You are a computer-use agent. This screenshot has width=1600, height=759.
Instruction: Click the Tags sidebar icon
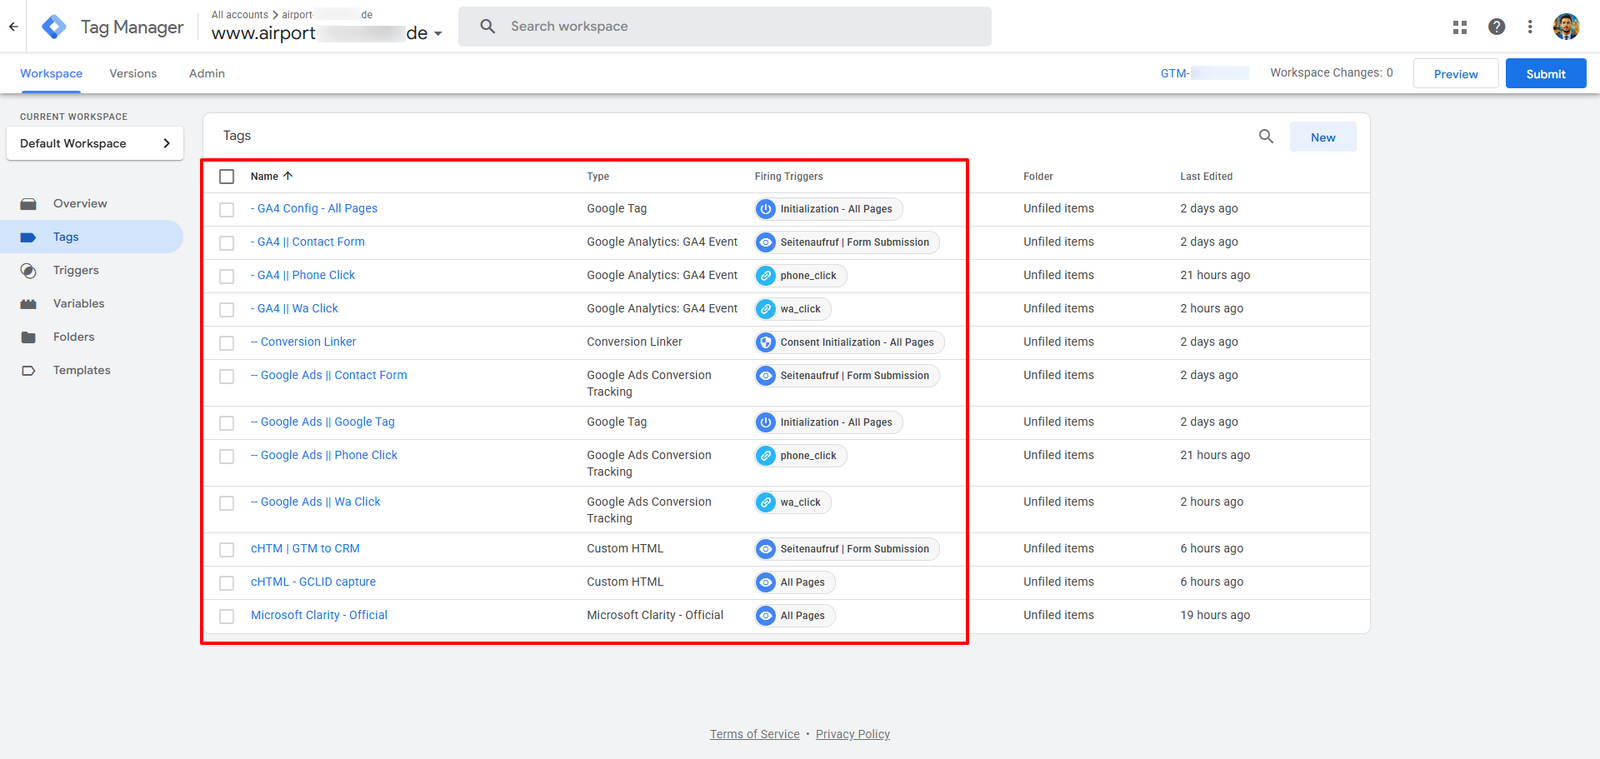tap(28, 237)
